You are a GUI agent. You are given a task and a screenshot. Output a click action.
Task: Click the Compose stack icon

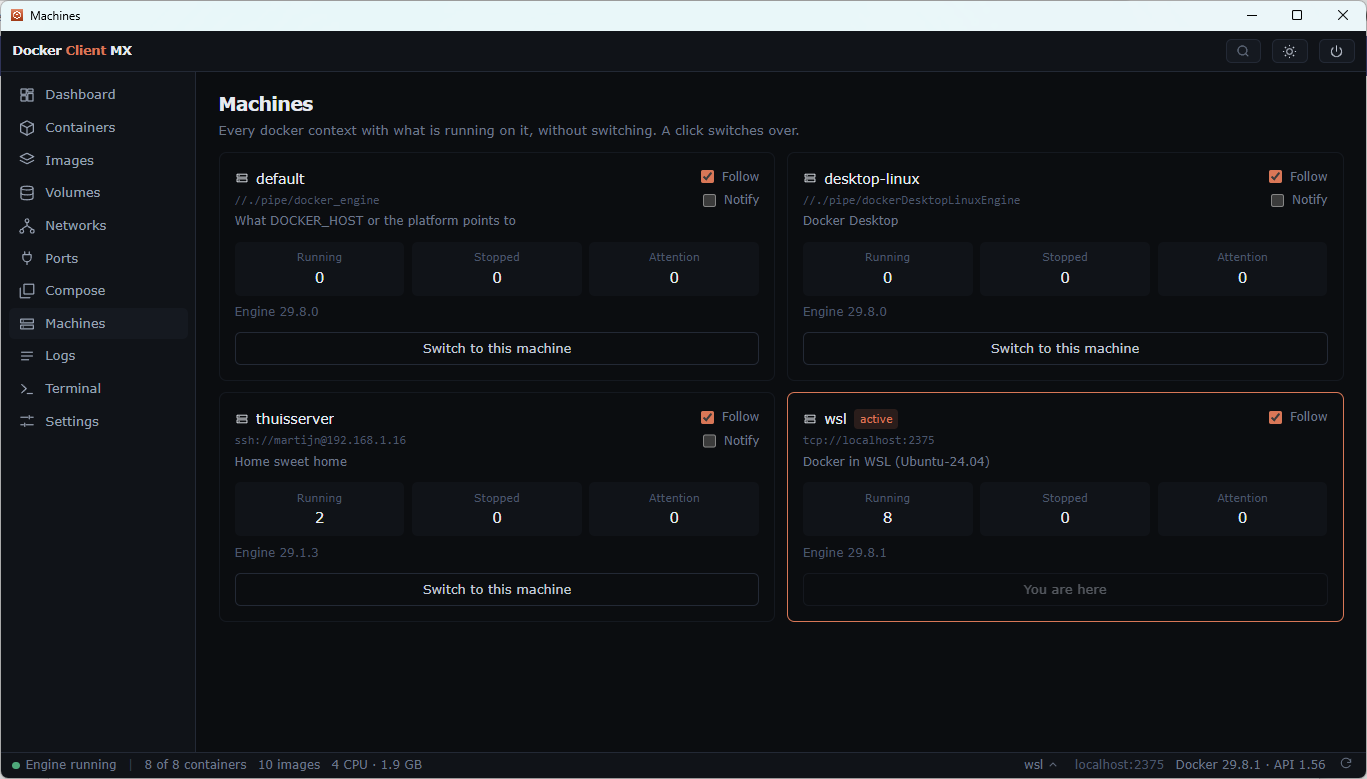(27, 291)
